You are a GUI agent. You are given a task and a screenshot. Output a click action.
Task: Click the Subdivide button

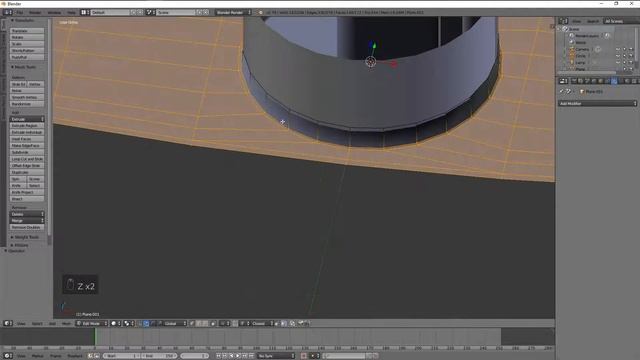27,152
